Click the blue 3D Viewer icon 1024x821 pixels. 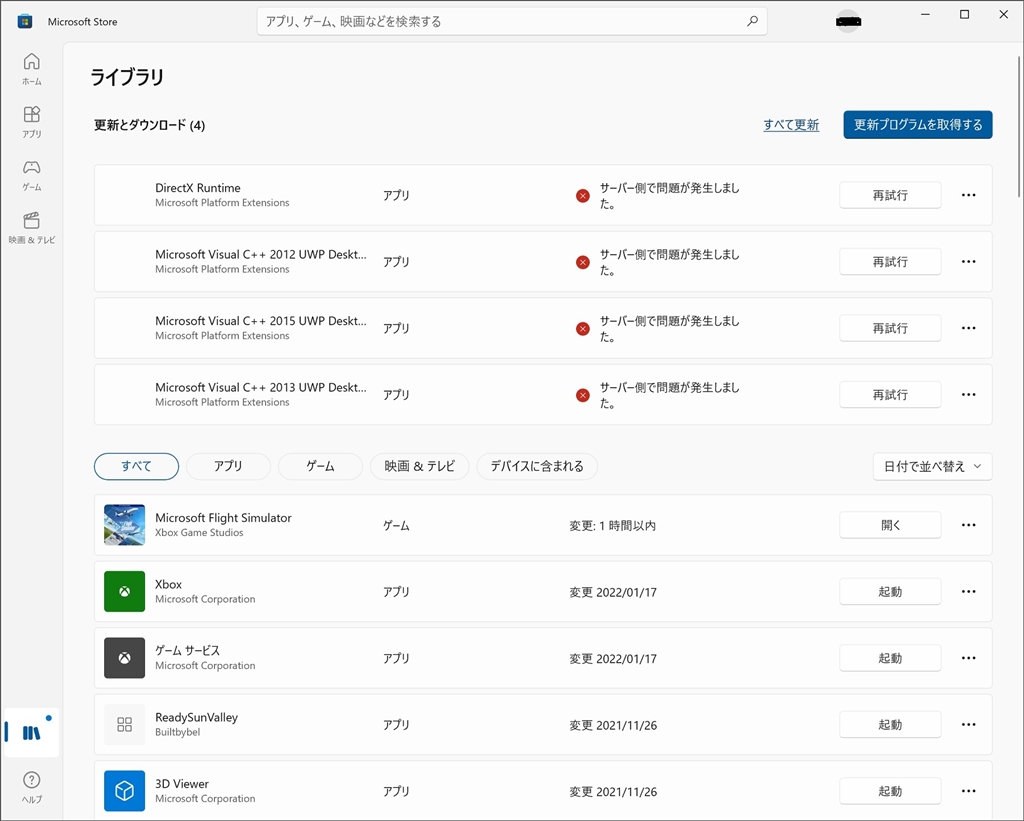pos(124,791)
